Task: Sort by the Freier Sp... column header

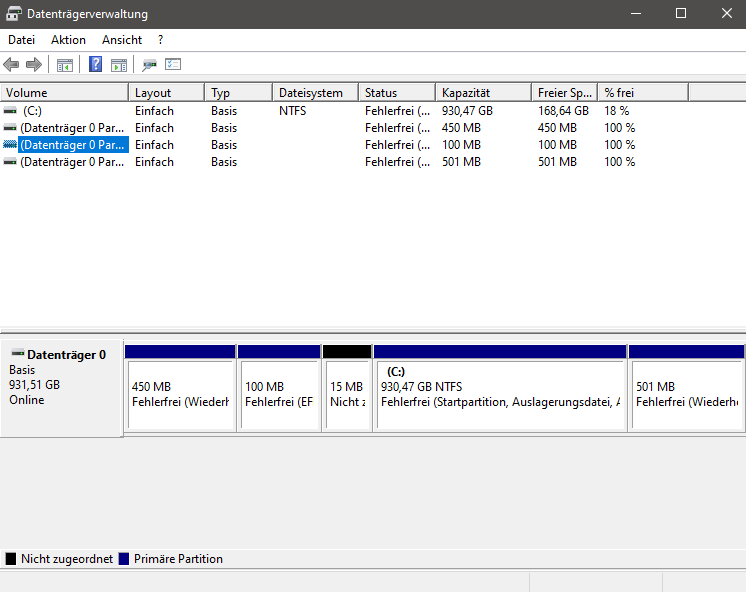Action: pos(565,93)
